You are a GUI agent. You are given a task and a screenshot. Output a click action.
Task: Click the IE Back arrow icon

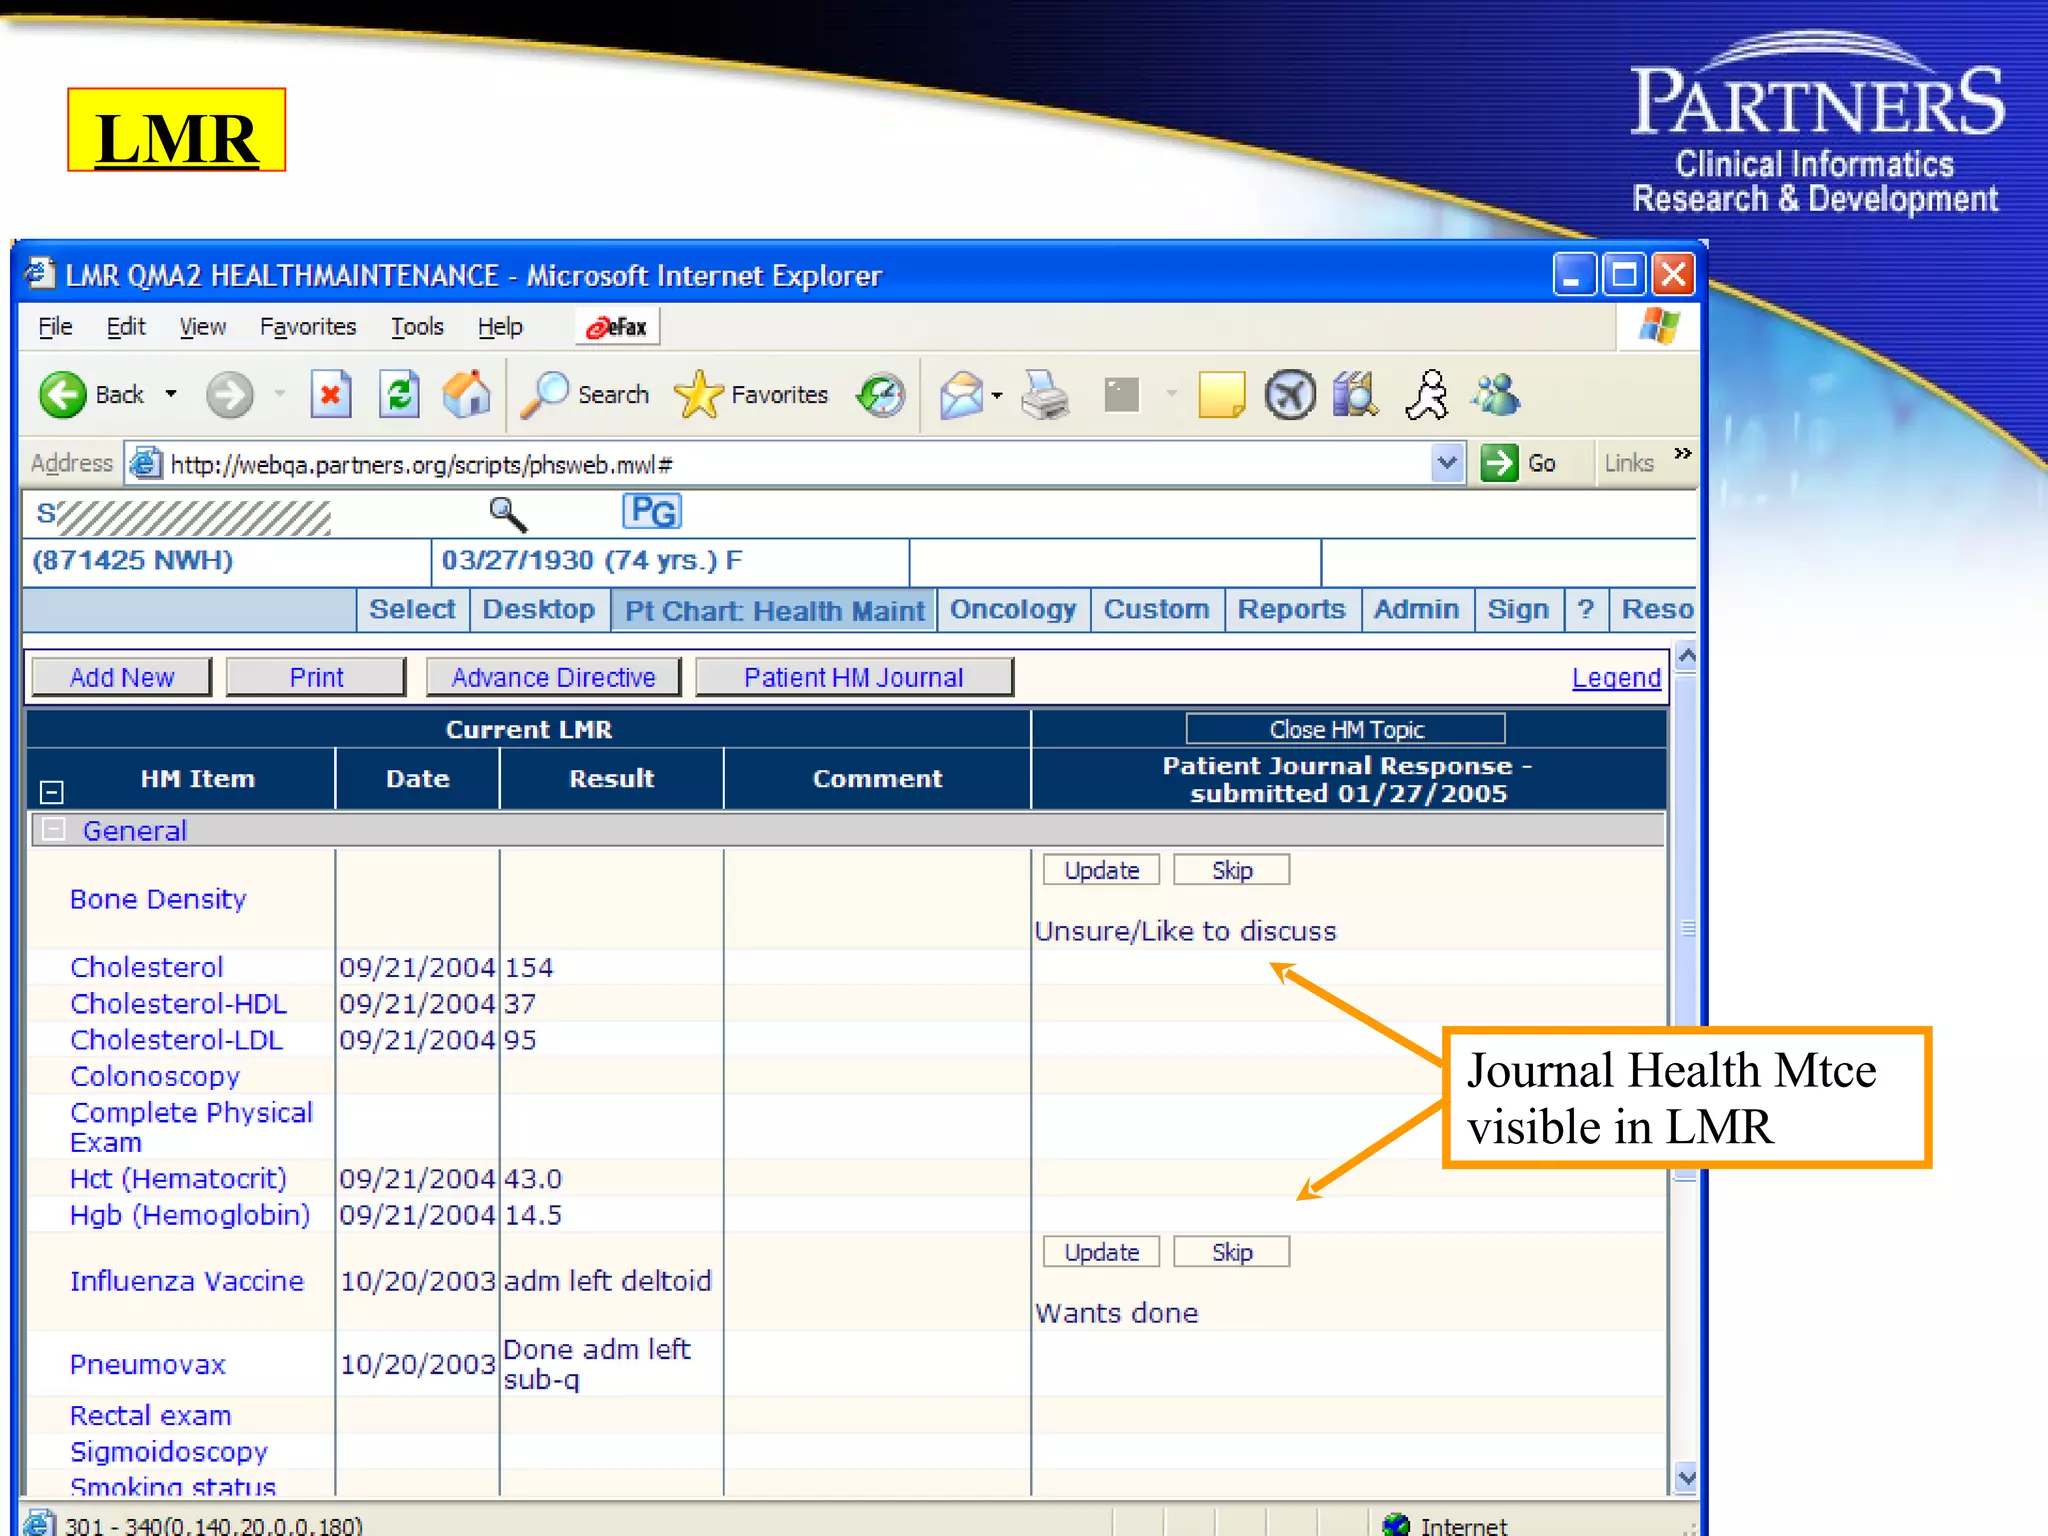pos(62,395)
